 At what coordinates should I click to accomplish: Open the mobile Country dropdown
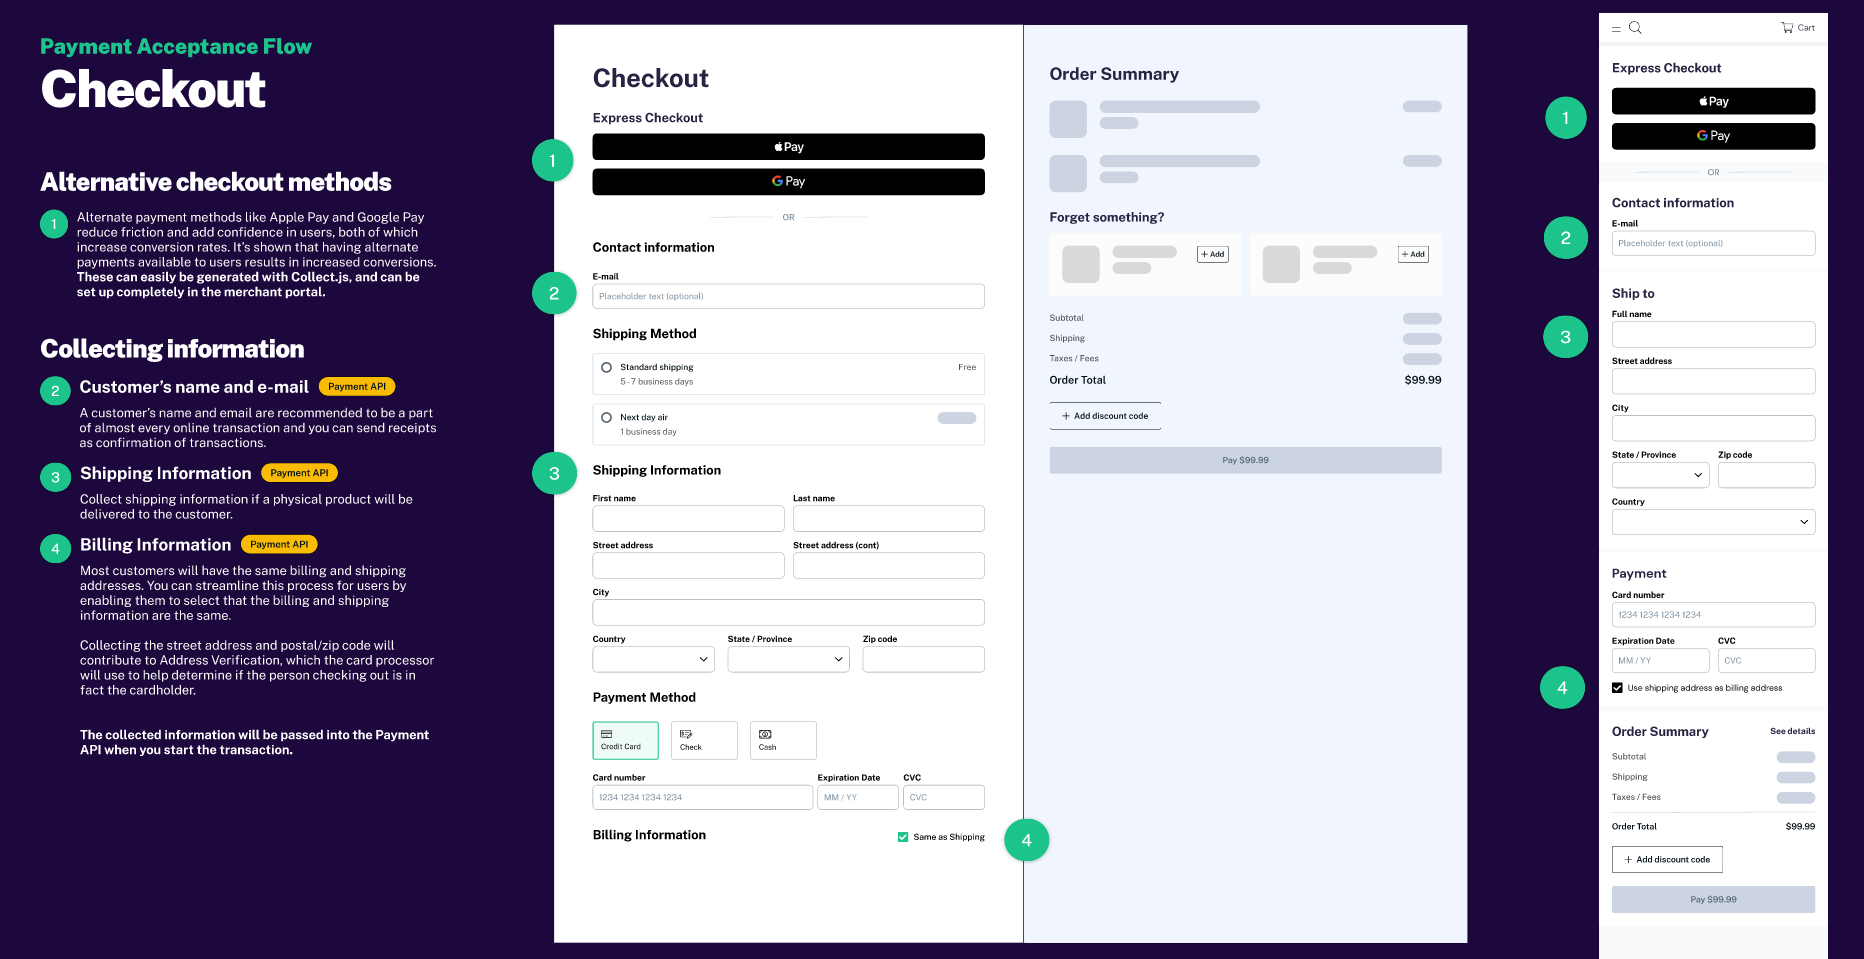(x=1713, y=522)
